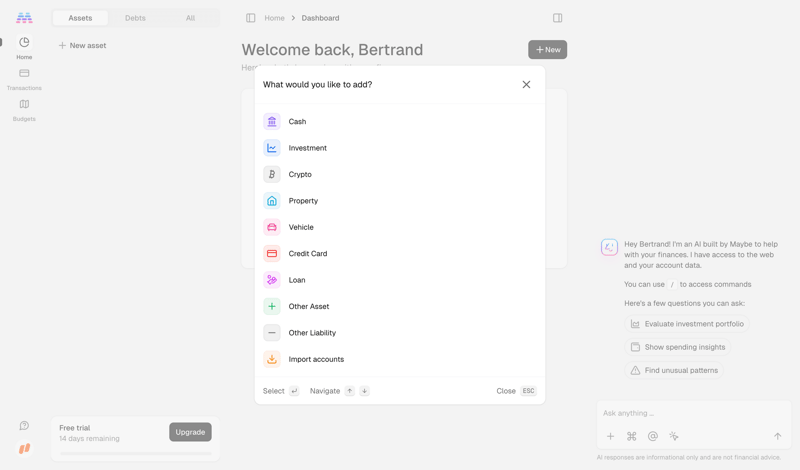Image resolution: width=800 pixels, height=470 pixels.
Task: Click the Credit Card option label
Action: [x=308, y=254]
